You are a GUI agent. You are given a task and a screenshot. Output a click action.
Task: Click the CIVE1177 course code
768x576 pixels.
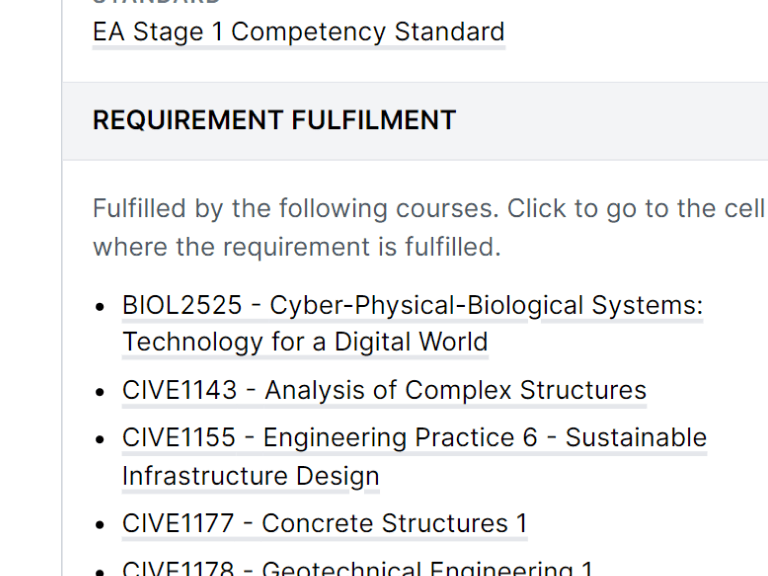(x=178, y=523)
